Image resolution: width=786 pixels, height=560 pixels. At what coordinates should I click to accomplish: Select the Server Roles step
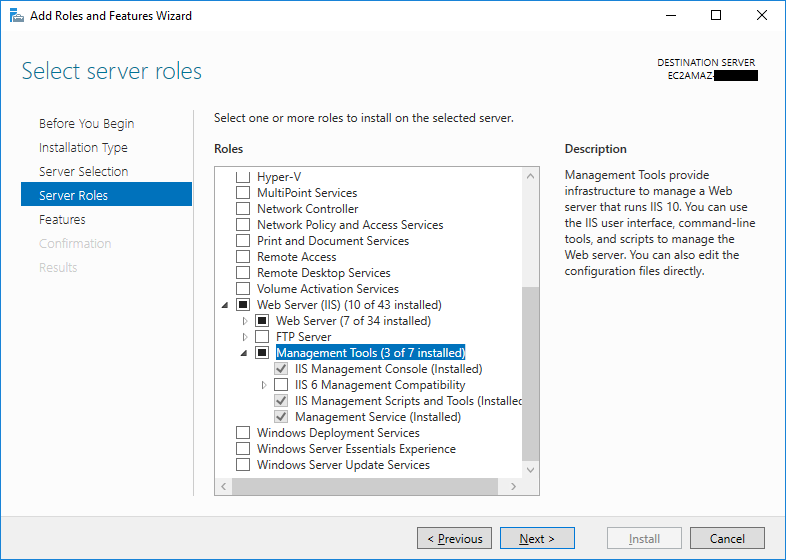(x=106, y=195)
